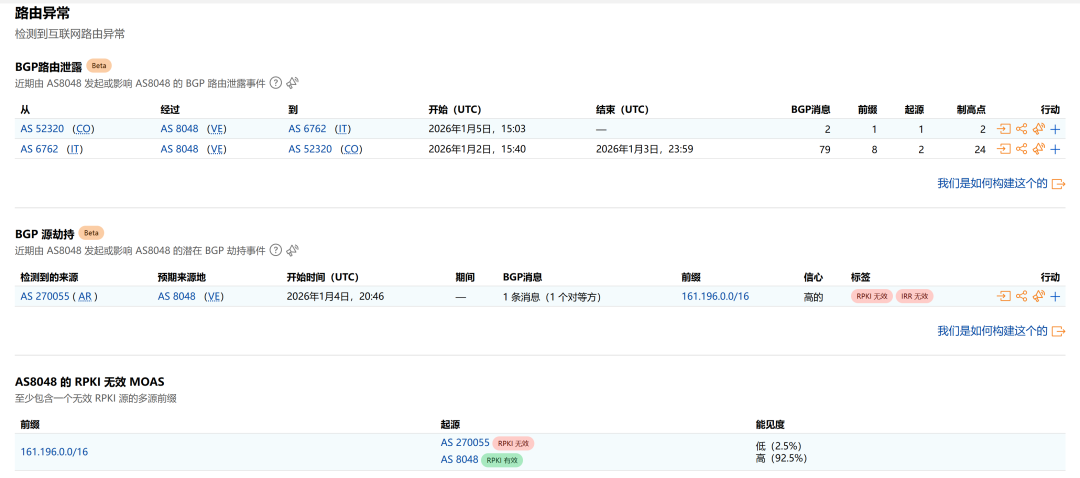Click help question mark beside BGP 路由泄露事件

point(275,83)
